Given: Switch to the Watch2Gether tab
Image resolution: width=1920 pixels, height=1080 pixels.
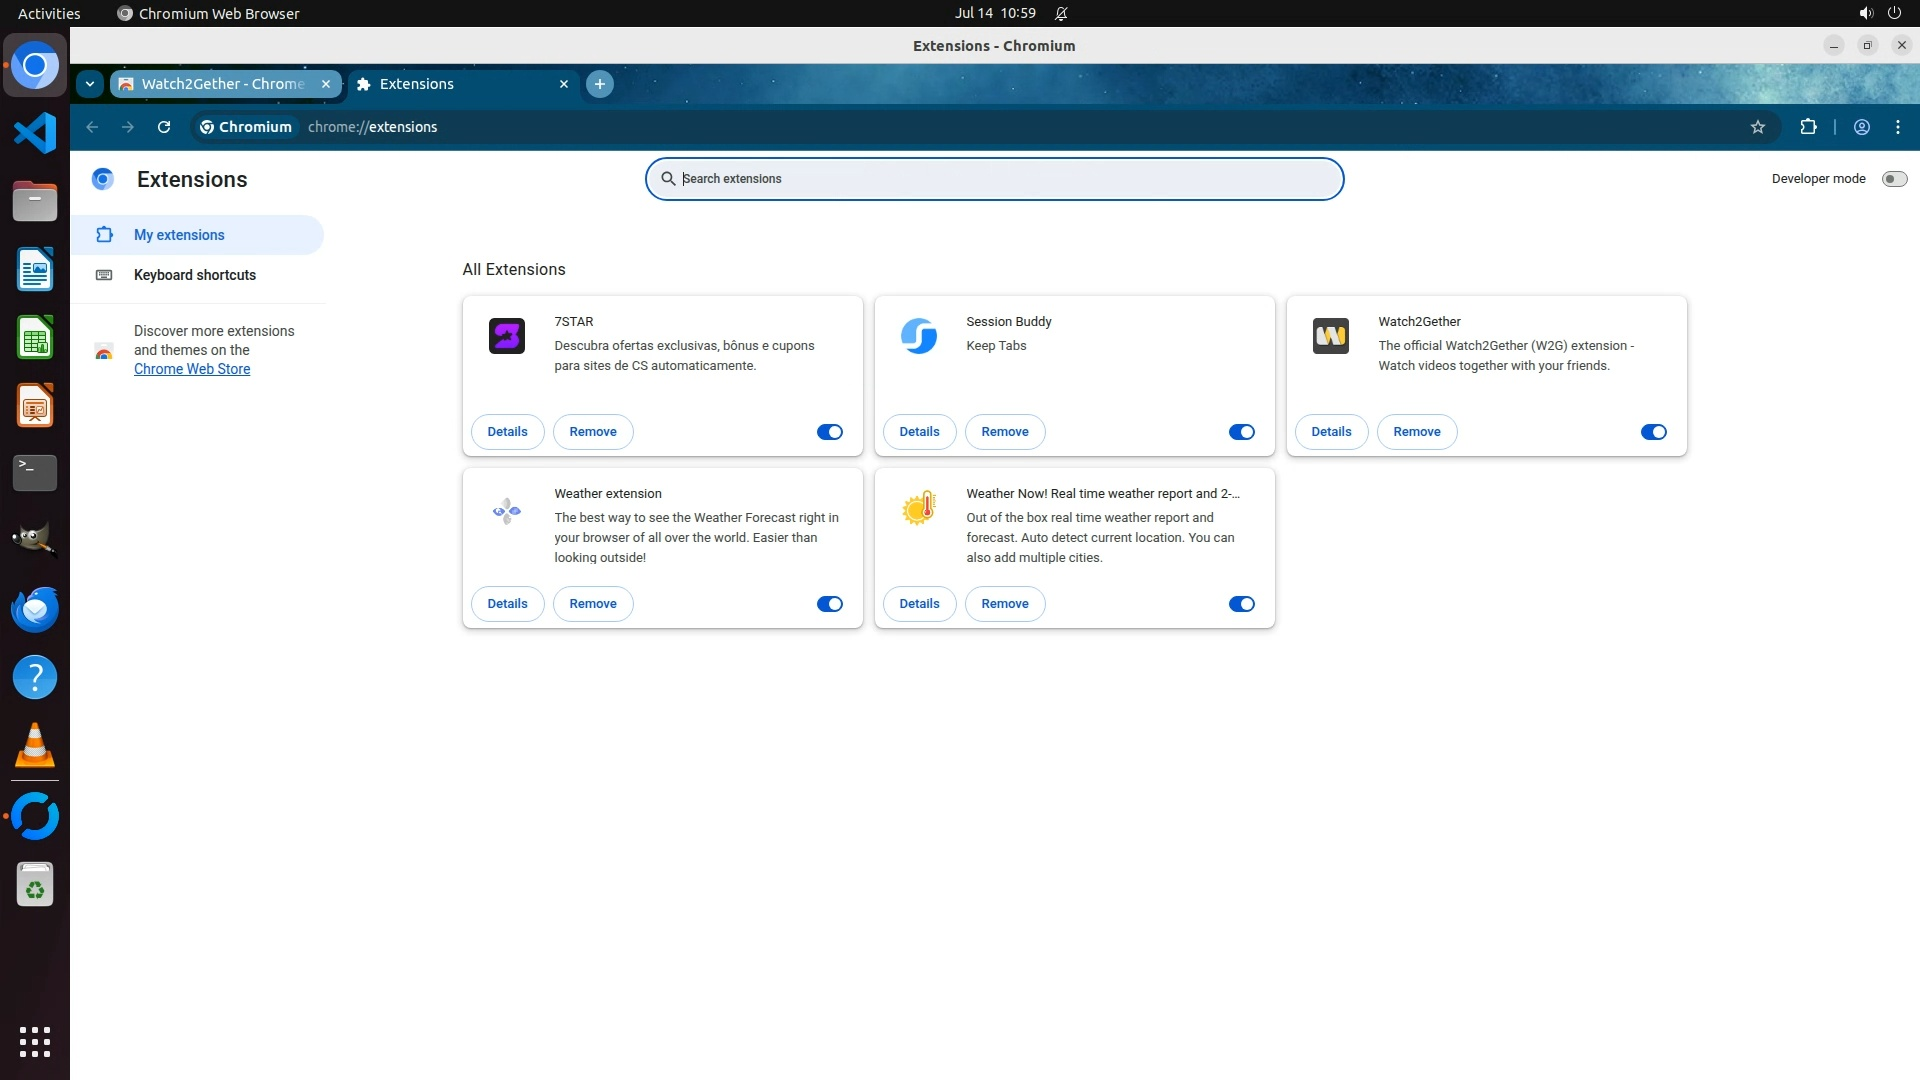Looking at the screenshot, I should [x=222, y=84].
